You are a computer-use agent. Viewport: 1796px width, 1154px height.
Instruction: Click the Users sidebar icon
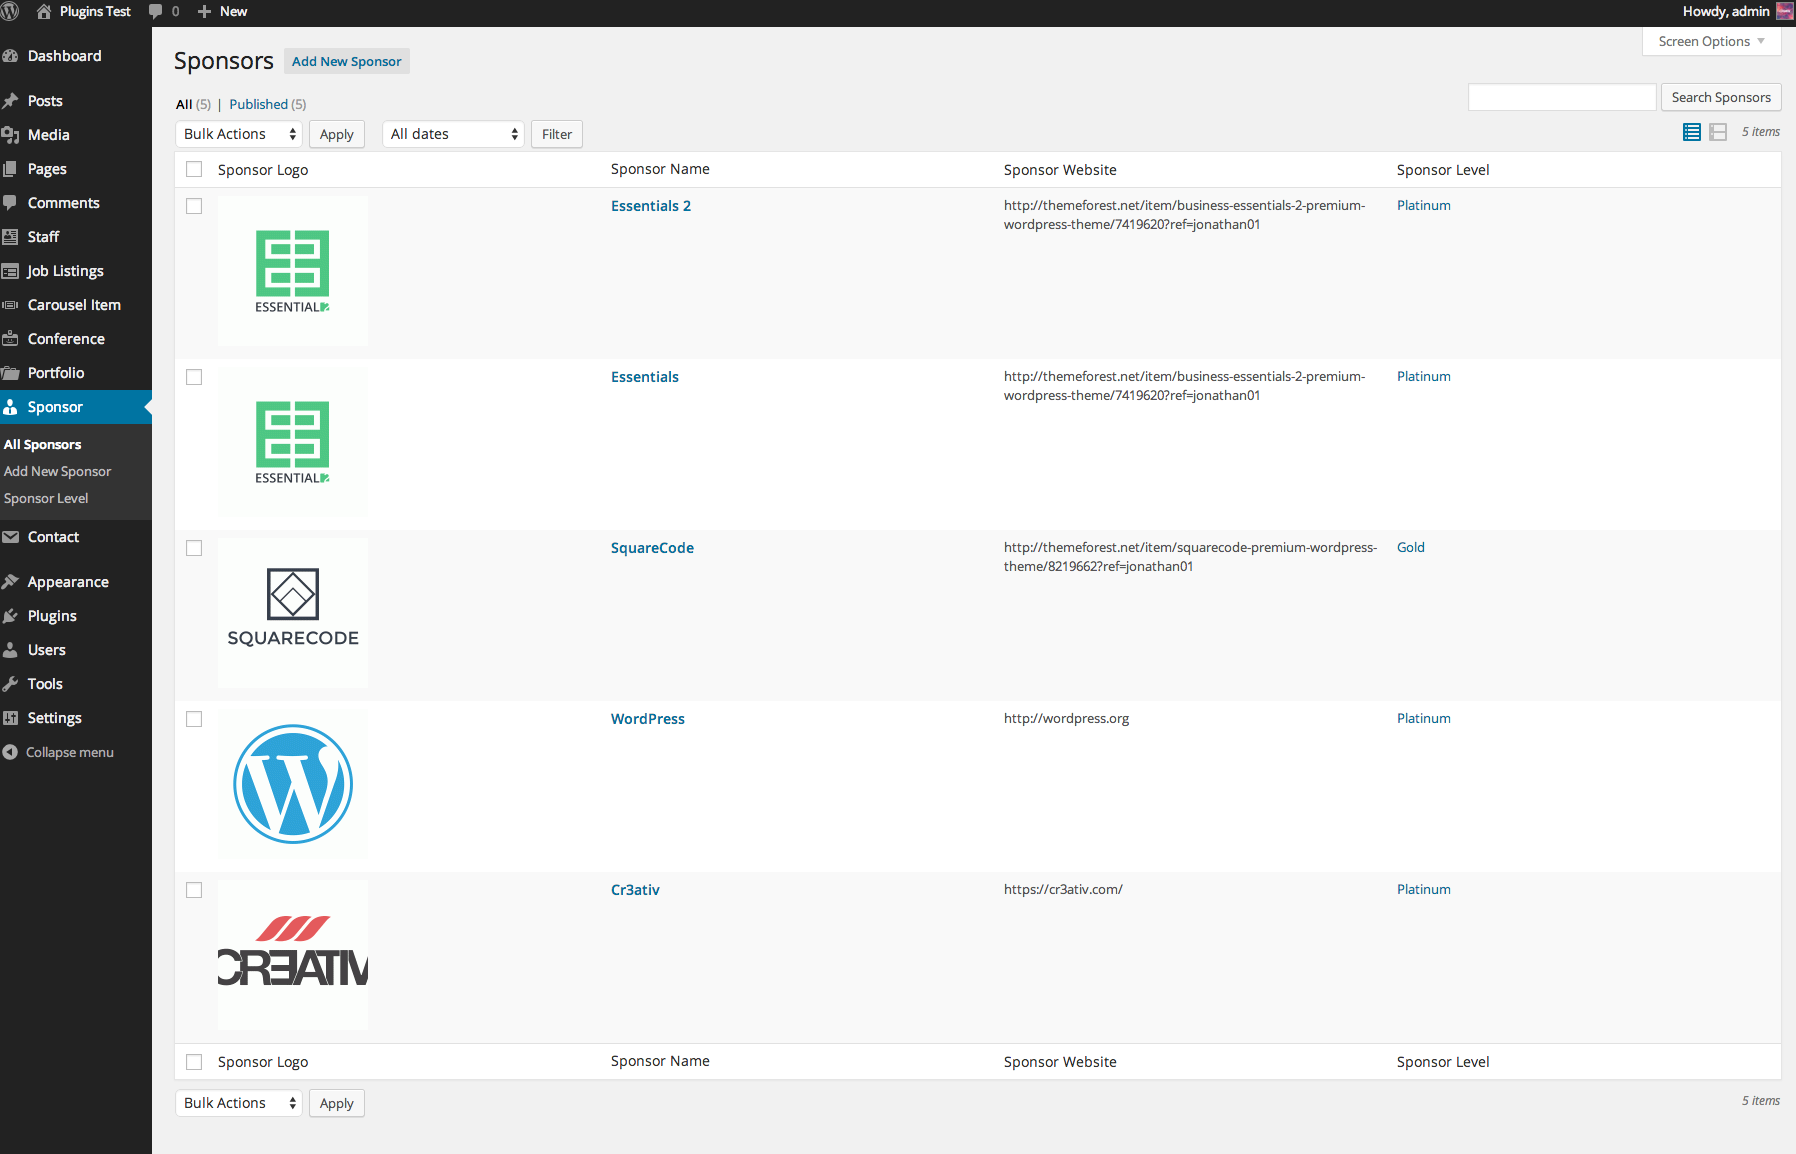pos(11,650)
